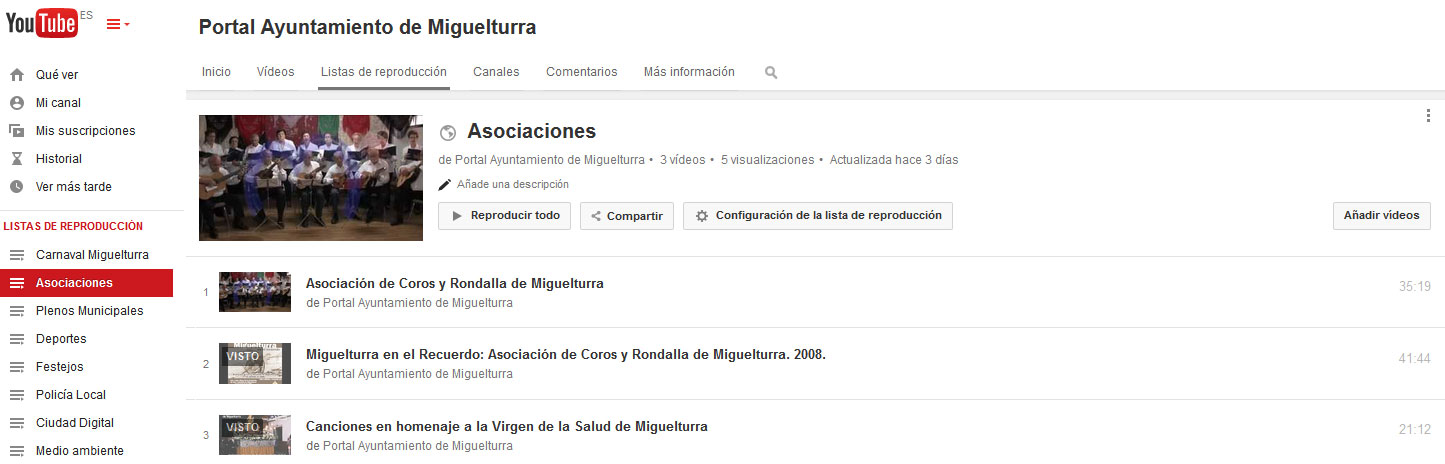
Task: Click duration 35:19 of first video
Action: pos(1414,287)
